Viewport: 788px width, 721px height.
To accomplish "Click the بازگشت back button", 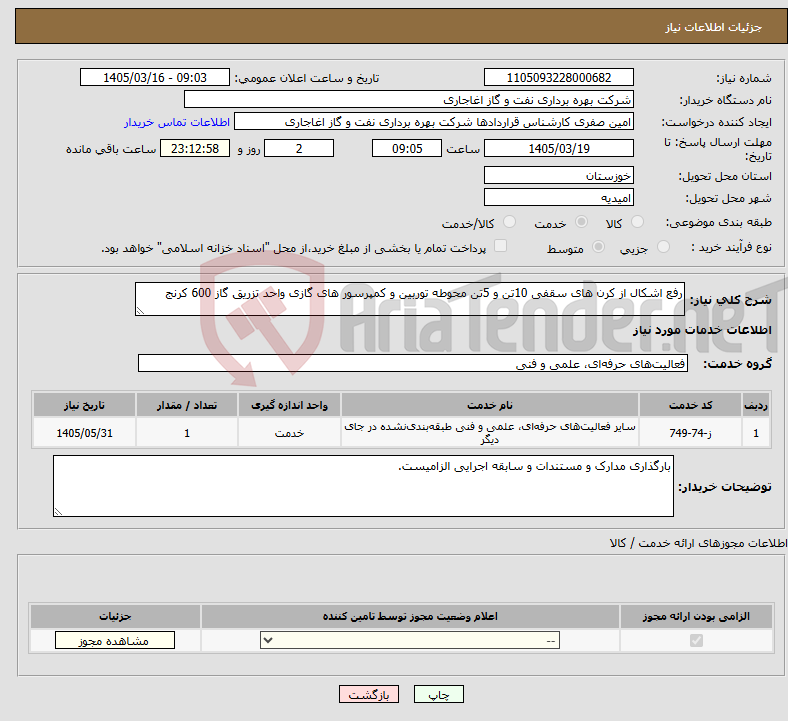I will coord(369,694).
